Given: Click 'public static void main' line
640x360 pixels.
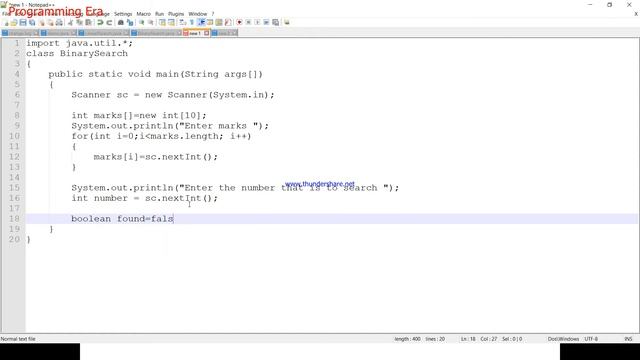Looking at the screenshot, I should [156, 74].
